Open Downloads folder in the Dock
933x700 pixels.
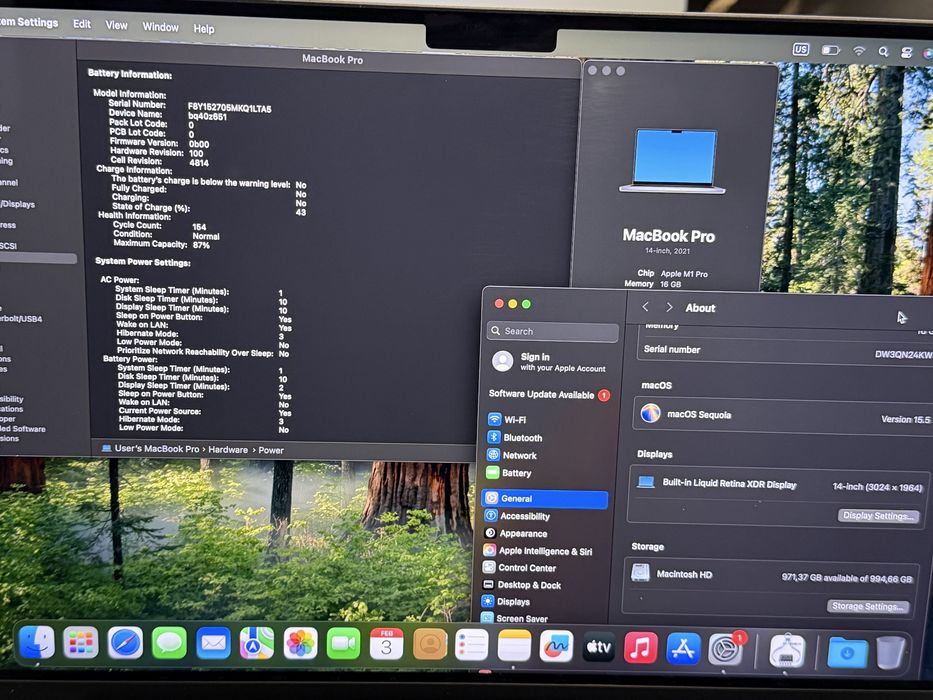click(847, 652)
